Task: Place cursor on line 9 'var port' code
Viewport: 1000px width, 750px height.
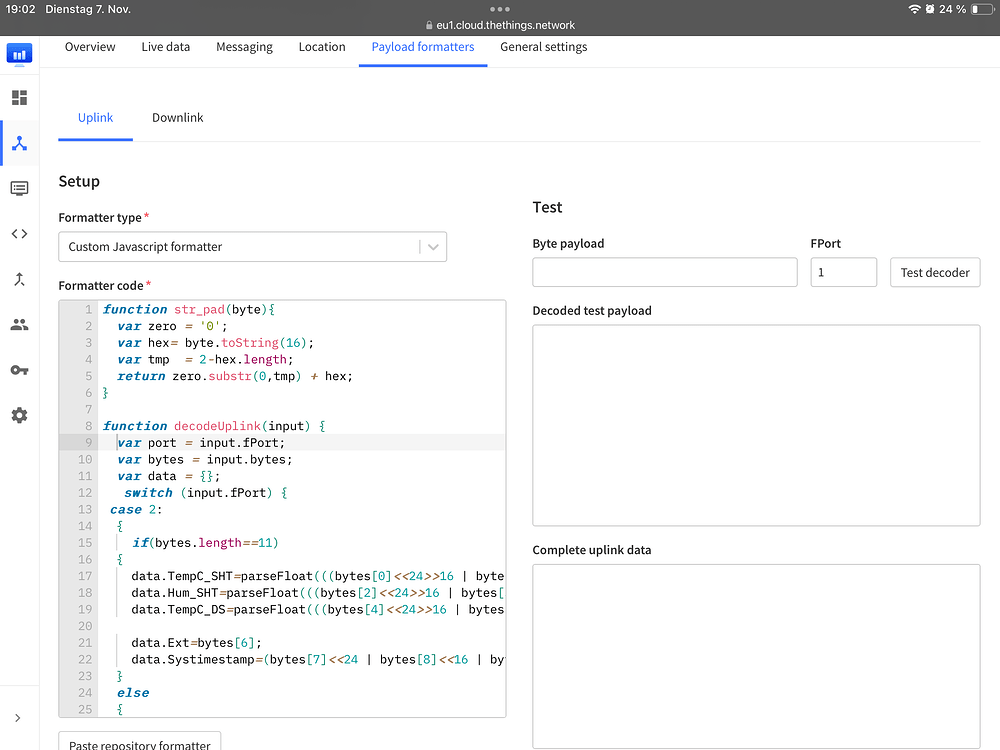Action: [201, 443]
